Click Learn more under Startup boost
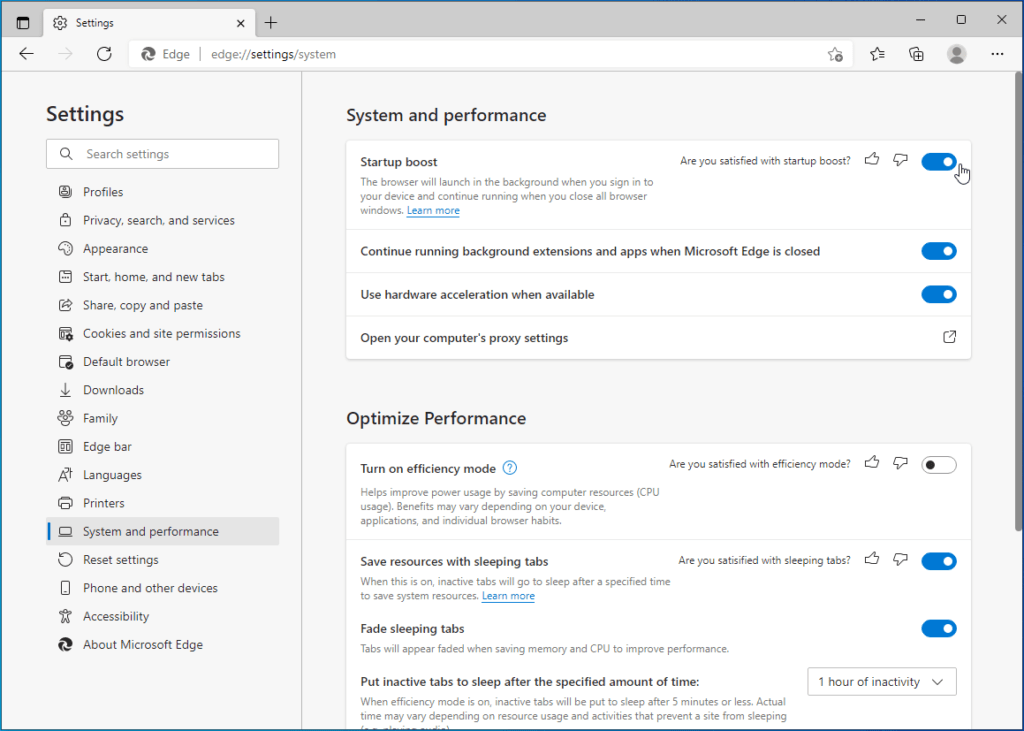1024x731 pixels. point(433,210)
